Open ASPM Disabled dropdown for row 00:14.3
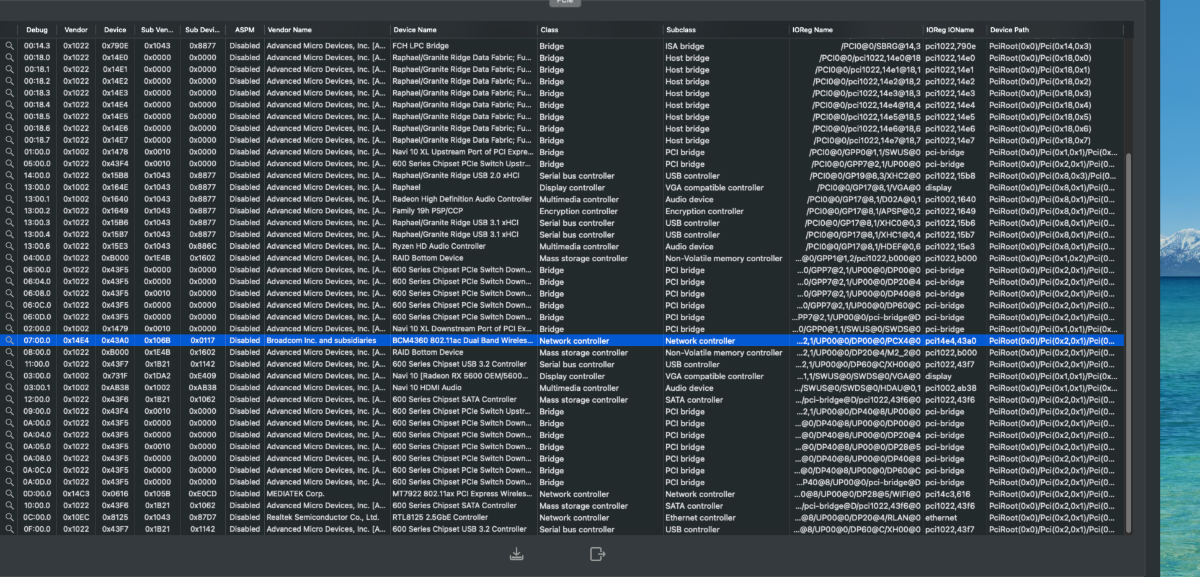 click(243, 46)
